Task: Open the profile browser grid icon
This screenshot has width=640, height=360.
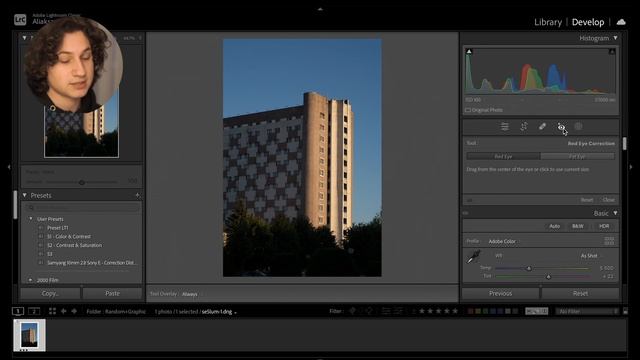Action: [609, 241]
